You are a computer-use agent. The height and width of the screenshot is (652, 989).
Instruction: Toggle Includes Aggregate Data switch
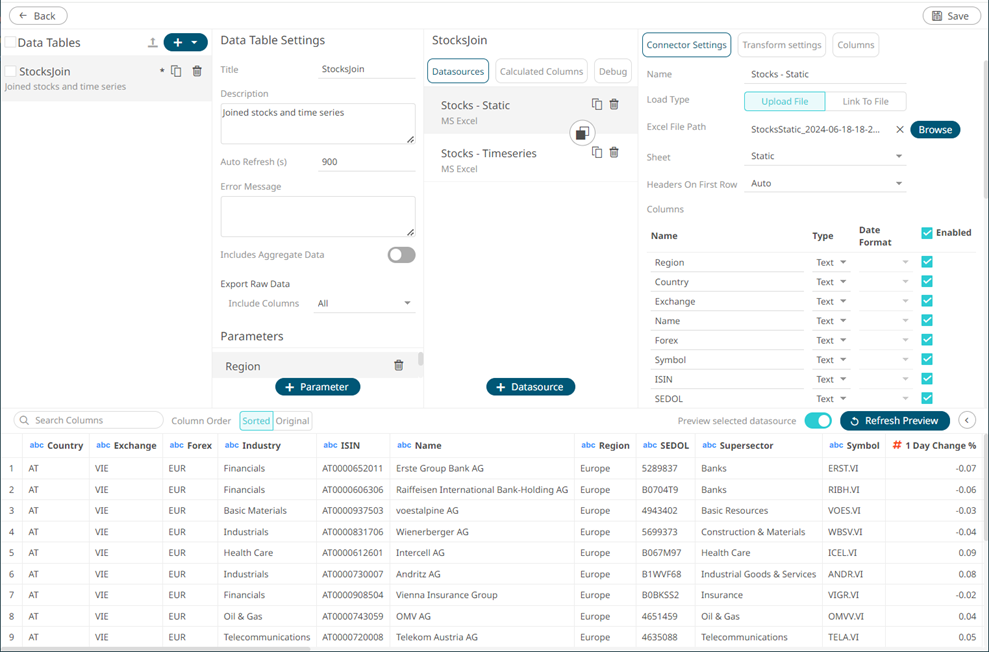401,255
